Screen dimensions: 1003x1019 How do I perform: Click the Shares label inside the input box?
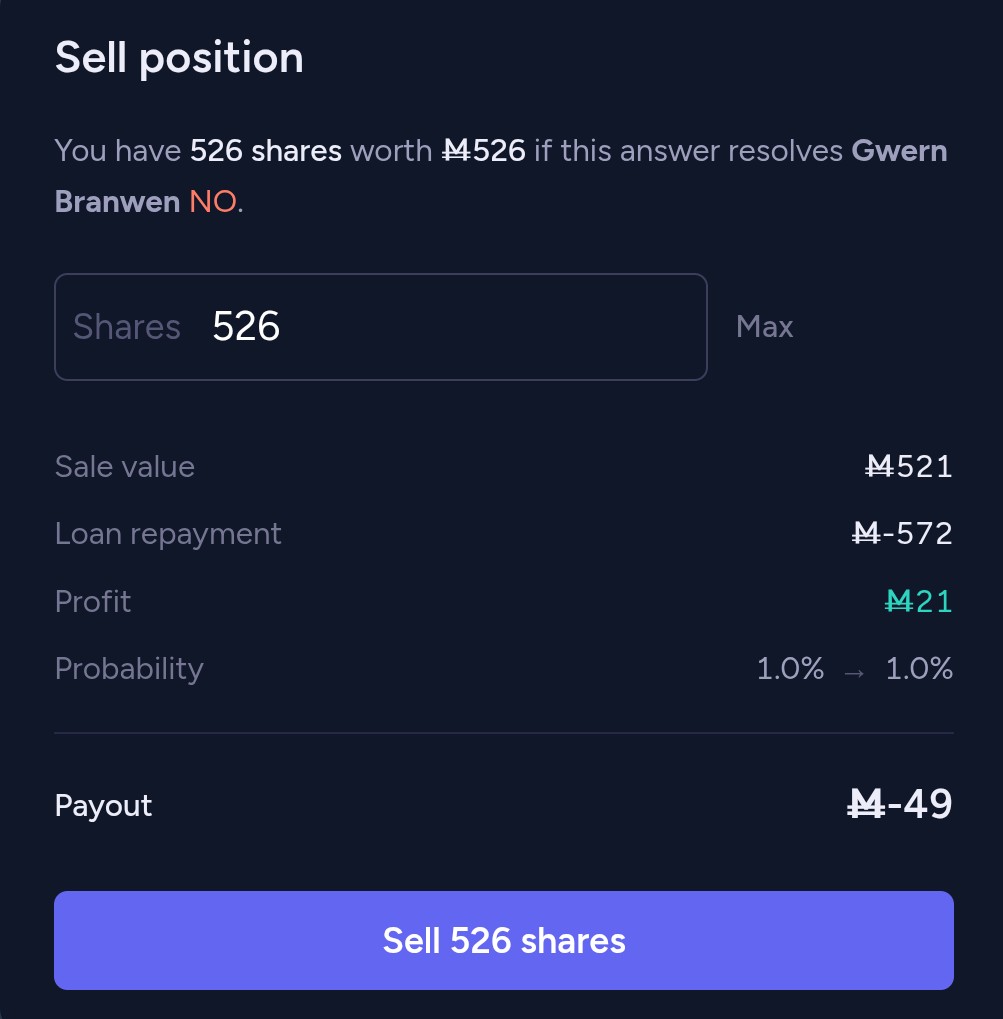point(127,327)
